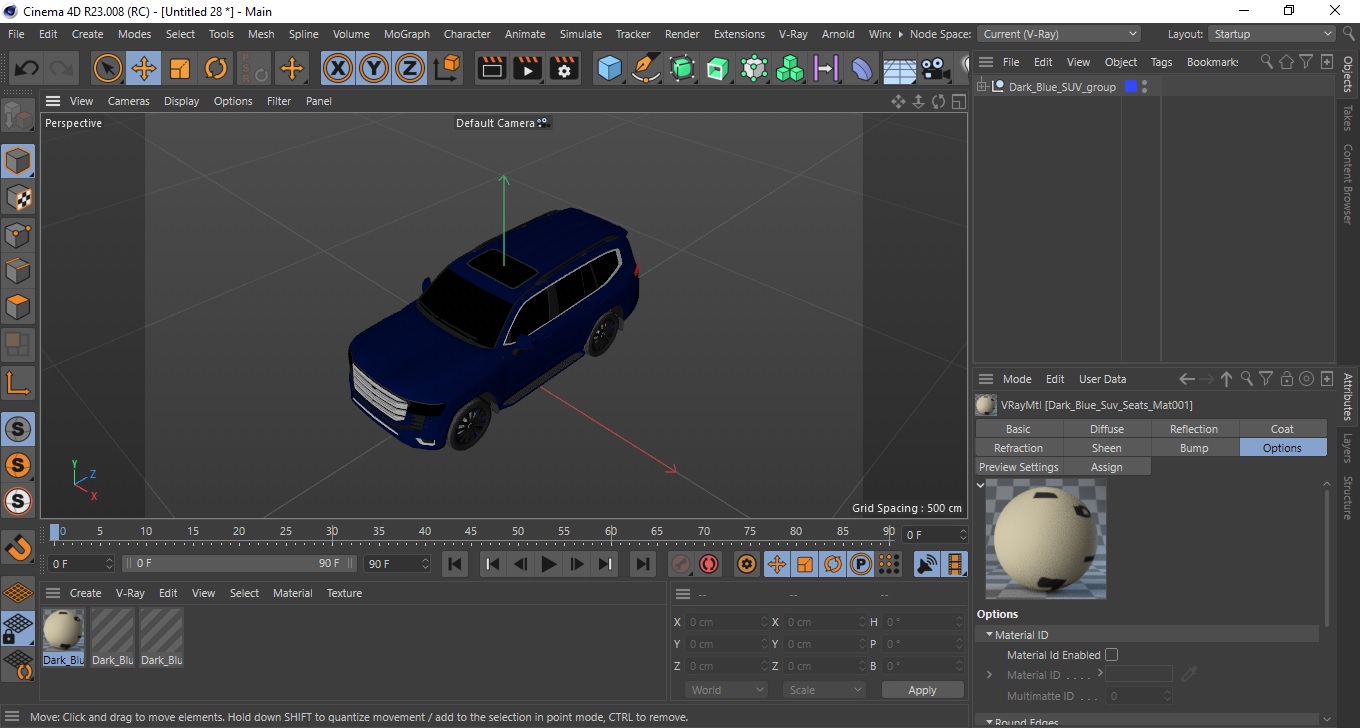Image resolution: width=1360 pixels, height=728 pixels.
Task: Activate the Rotate tool
Action: pyautogui.click(x=216, y=68)
